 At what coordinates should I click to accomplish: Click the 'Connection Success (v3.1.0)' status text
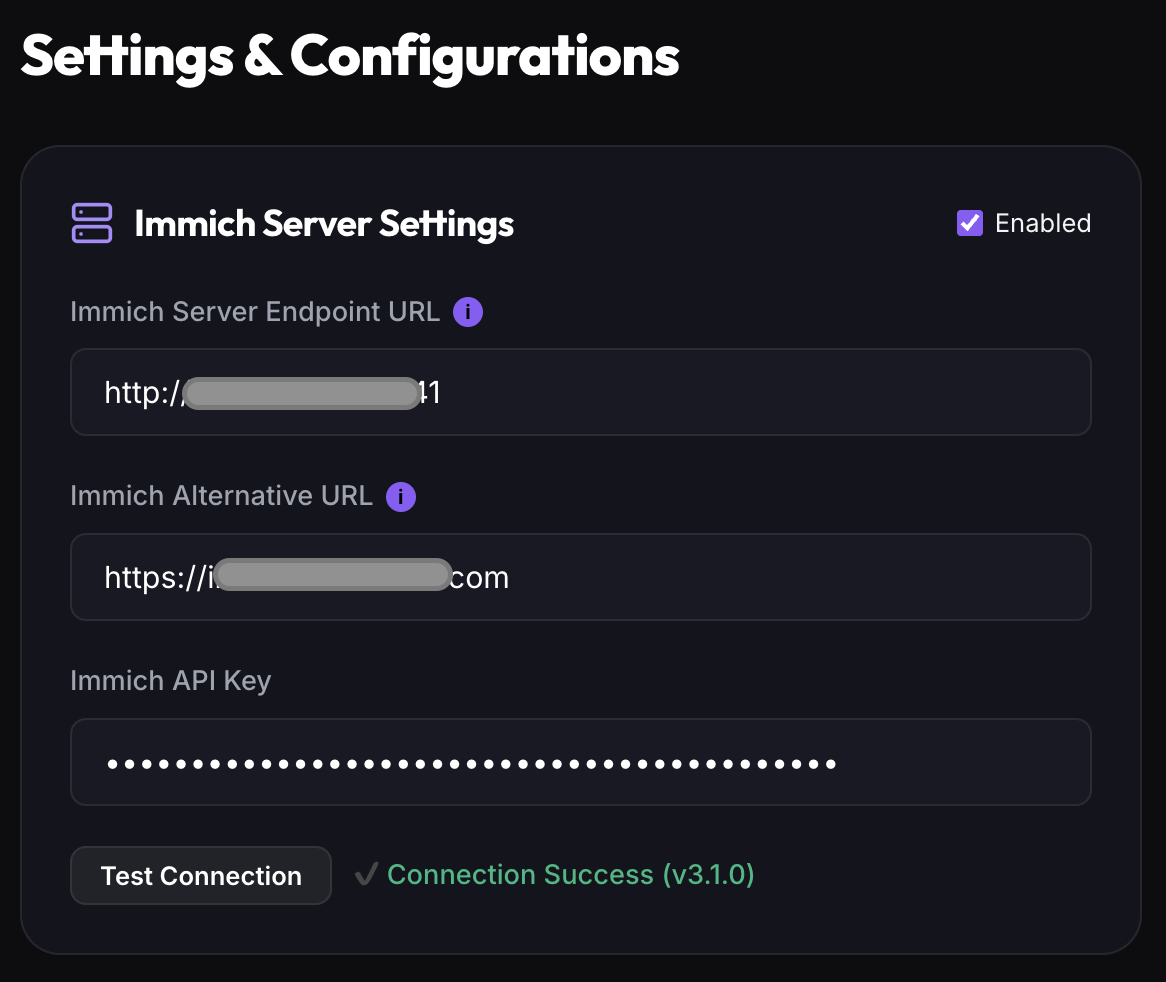pyautogui.click(x=570, y=875)
